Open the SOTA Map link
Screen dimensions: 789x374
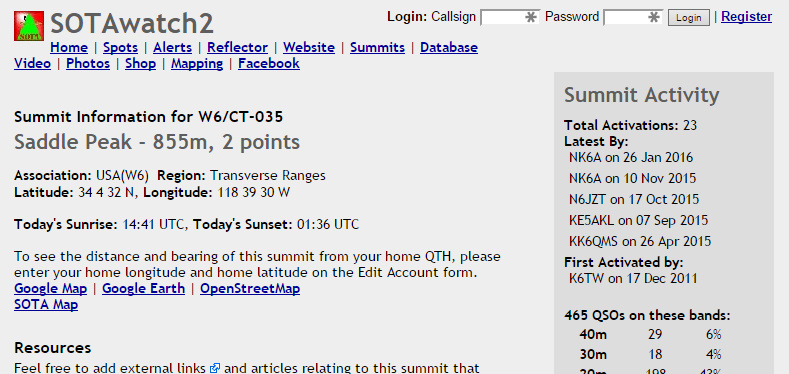[46, 305]
